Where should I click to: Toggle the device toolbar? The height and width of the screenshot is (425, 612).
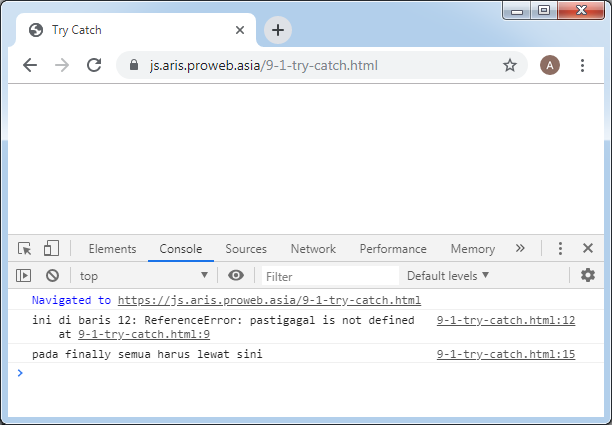click(51, 248)
